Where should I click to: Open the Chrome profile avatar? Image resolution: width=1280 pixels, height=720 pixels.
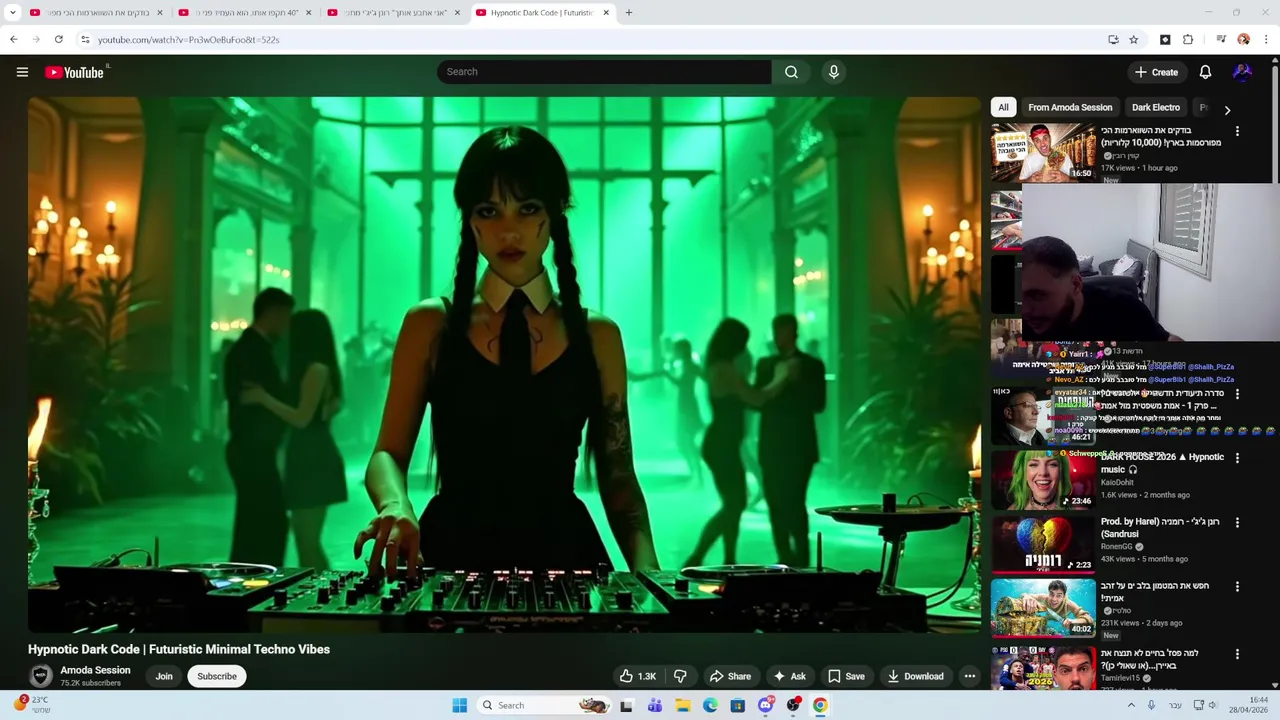[1243, 39]
